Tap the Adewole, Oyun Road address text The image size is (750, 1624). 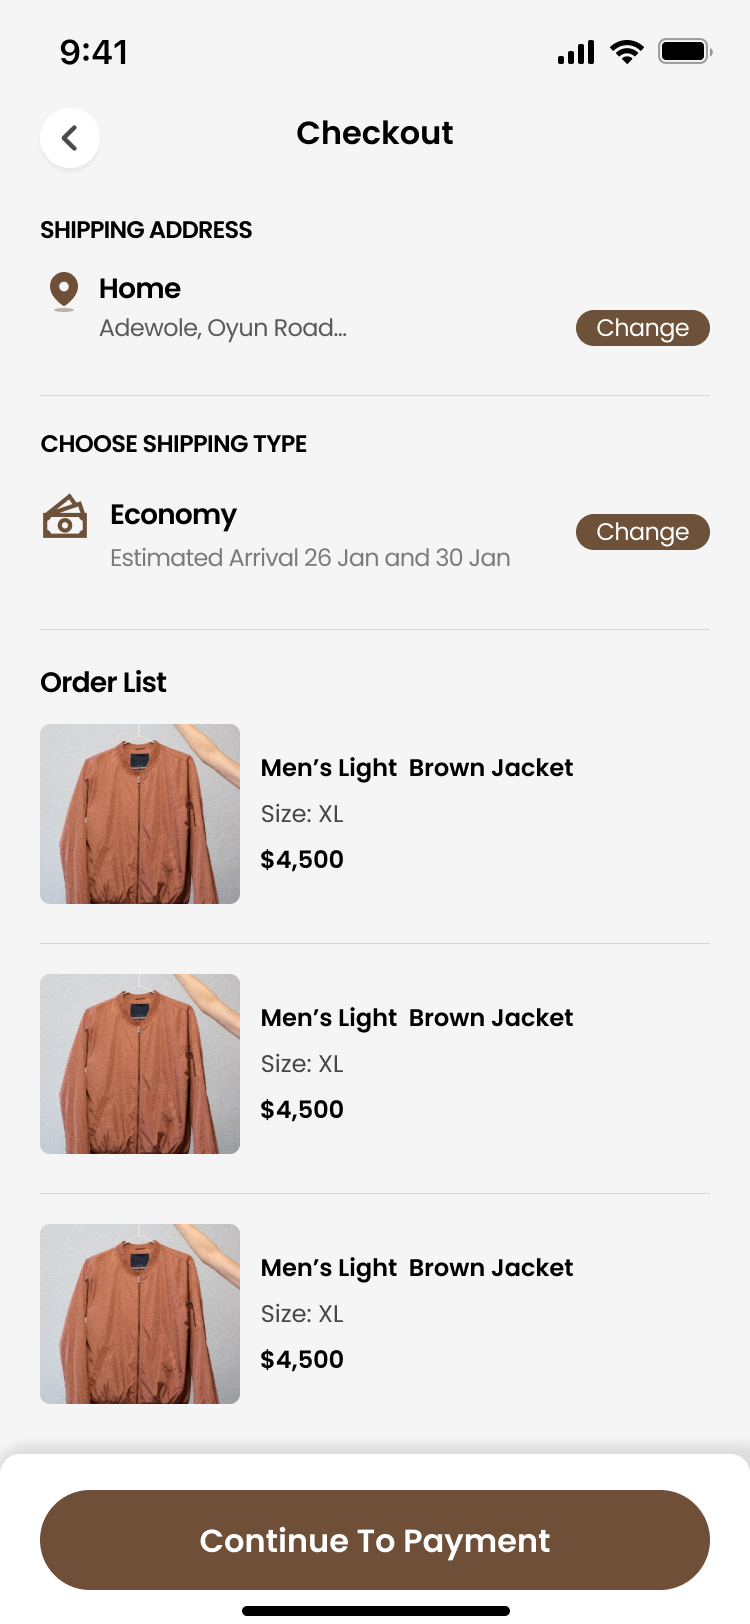223,328
